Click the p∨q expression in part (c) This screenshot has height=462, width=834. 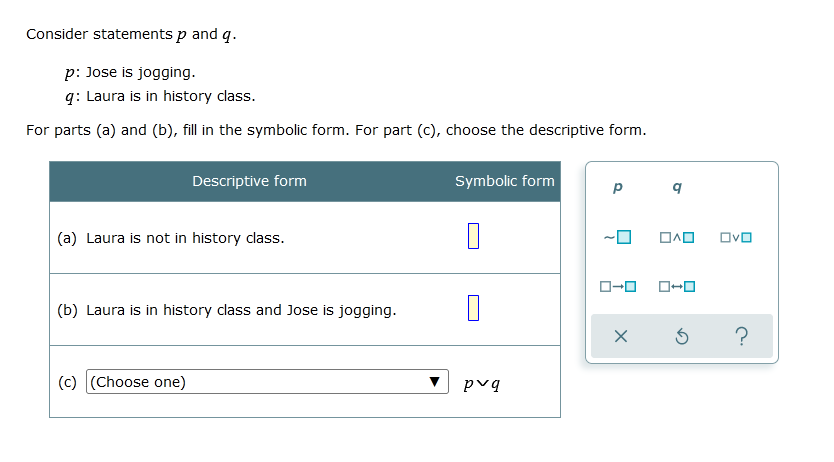[481, 382]
